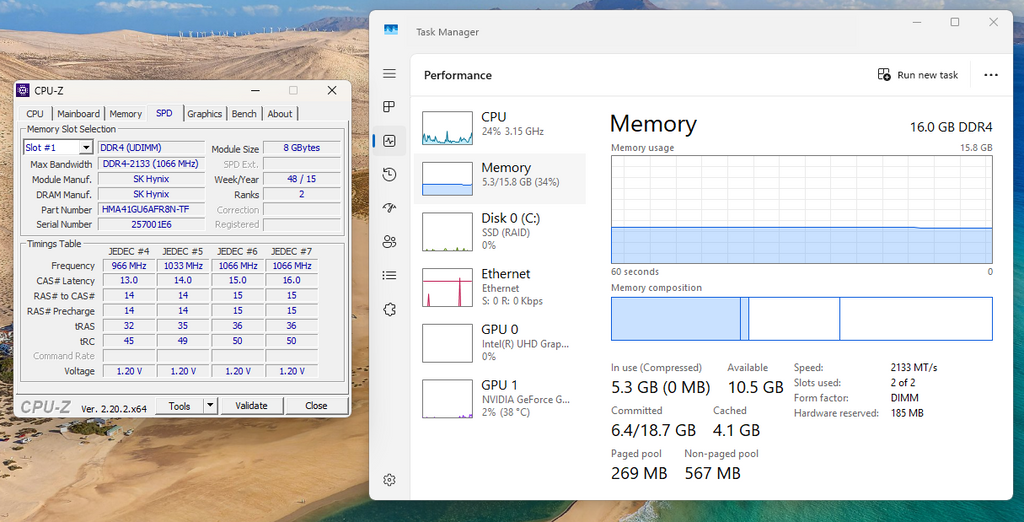Click the JEDEC #4 frequency 966 MHz cell
Image resolution: width=1024 pixels, height=522 pixels.
[x=129, y=266]
